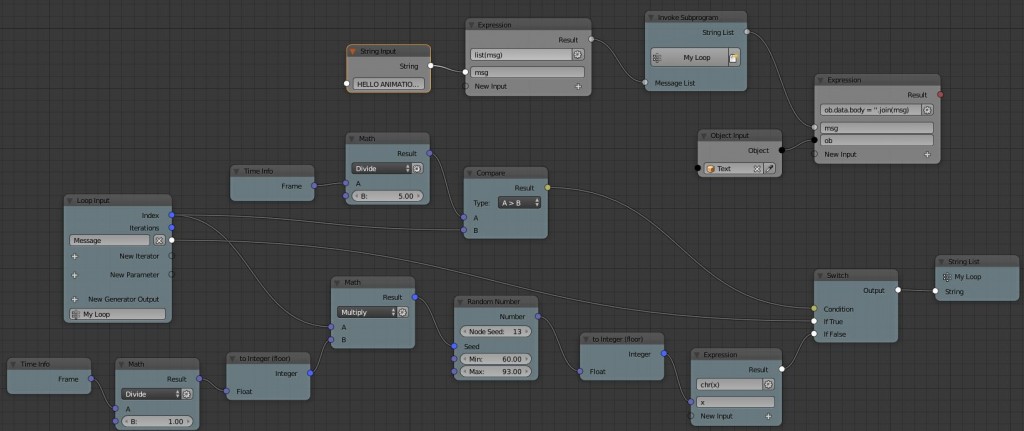Collapse the Switch node using its triangle
The height and width of the screenshot is (431, 1024).
[x=820, y=275]
